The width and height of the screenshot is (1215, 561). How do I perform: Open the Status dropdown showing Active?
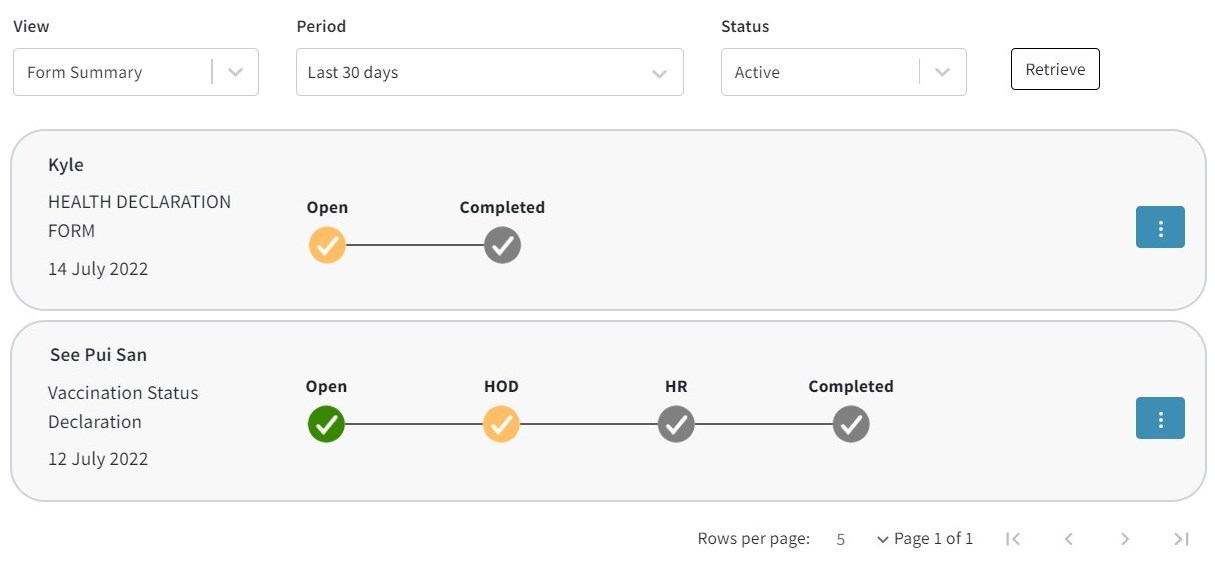coord(843,72)
